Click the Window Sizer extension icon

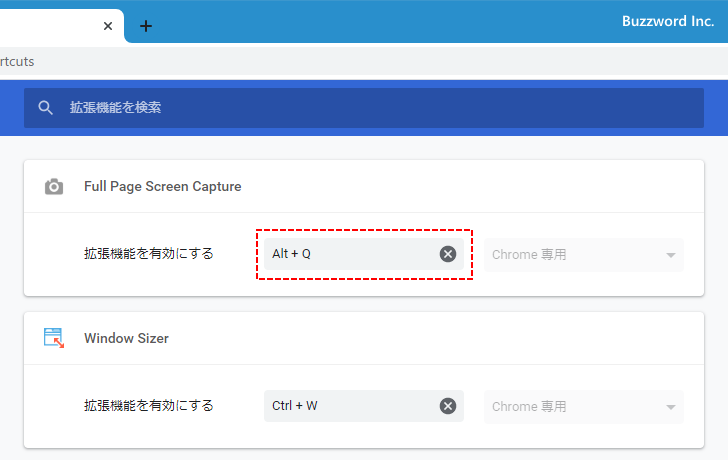tap(54, 338)
